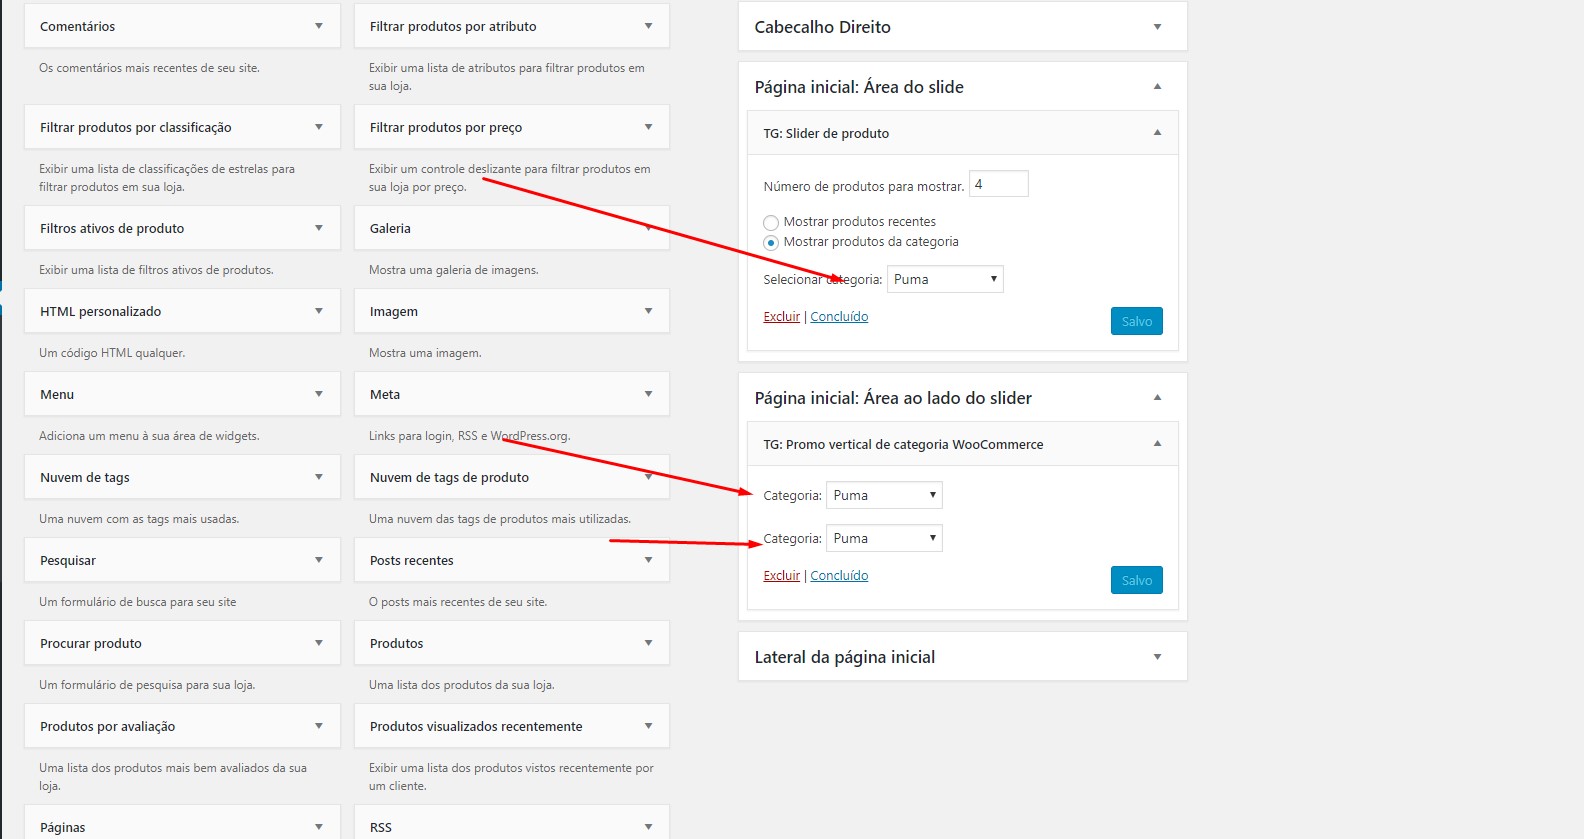Click Concluído in the Slider de produto widget

(x=839, y=317)
